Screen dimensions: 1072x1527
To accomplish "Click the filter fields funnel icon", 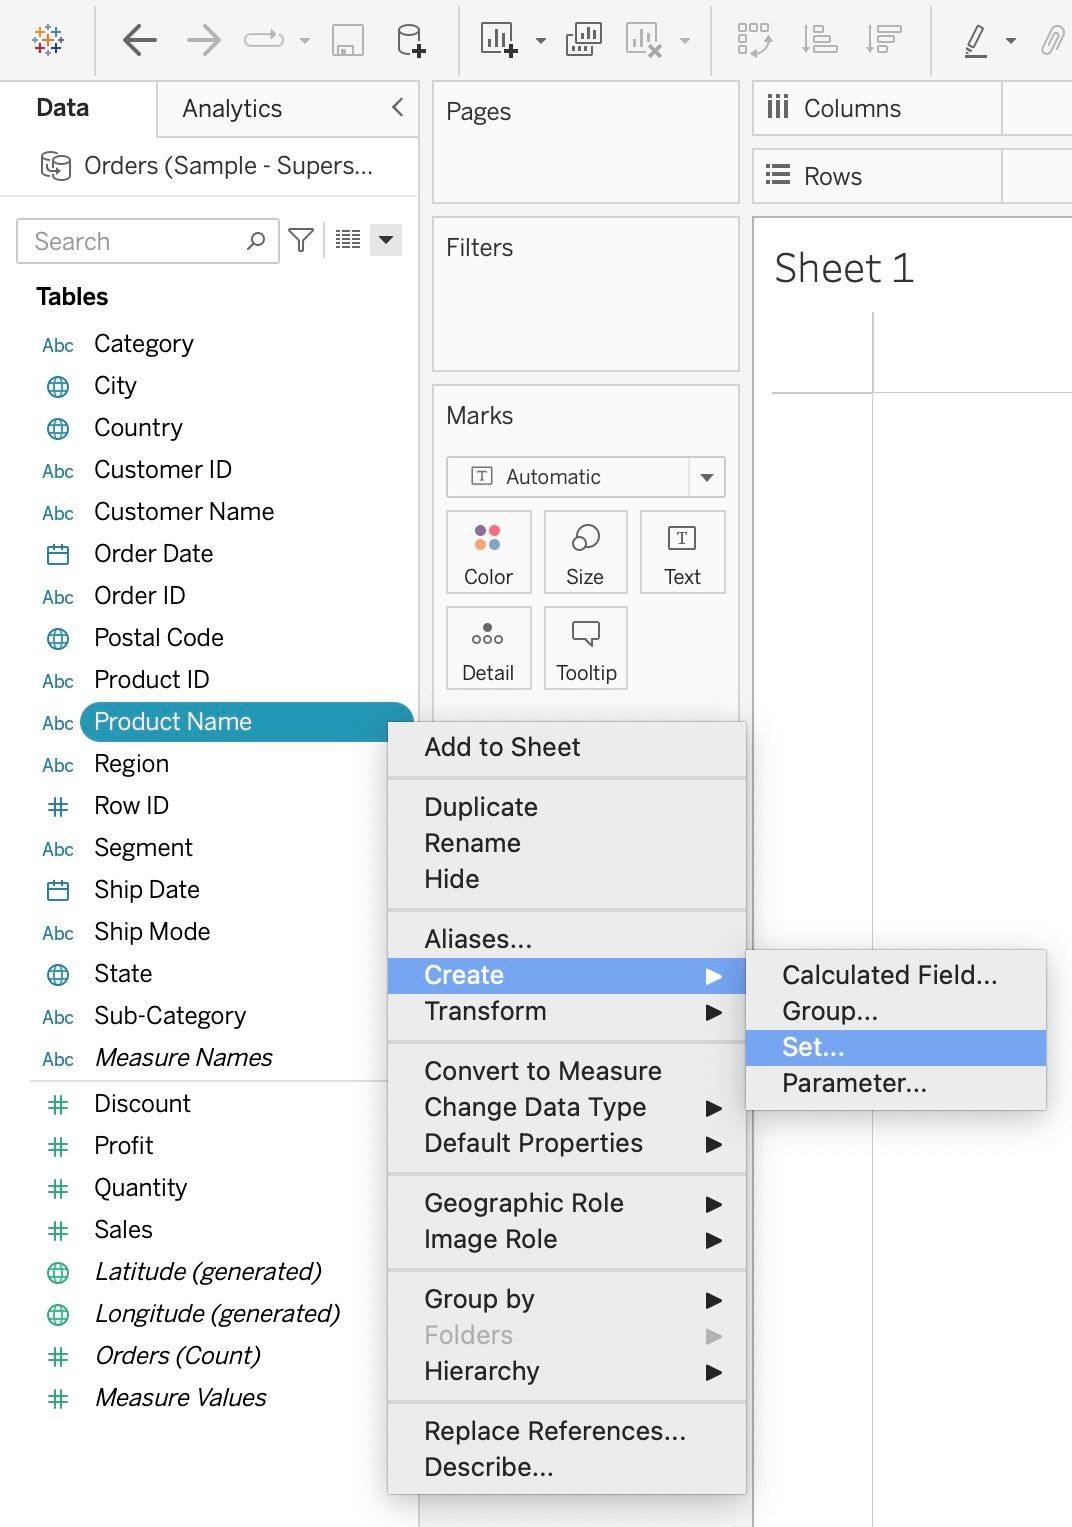I will pos(301,240).
